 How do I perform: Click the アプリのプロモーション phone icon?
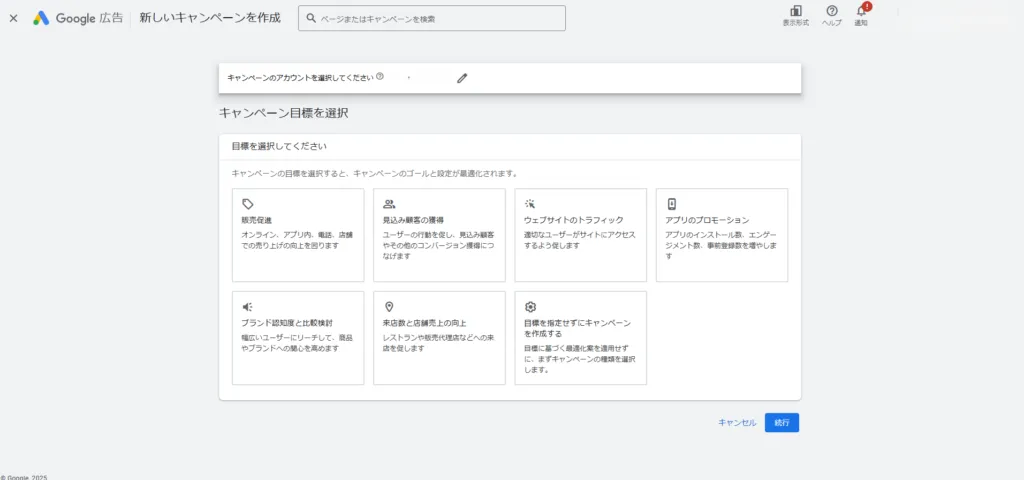coord(671,204)
